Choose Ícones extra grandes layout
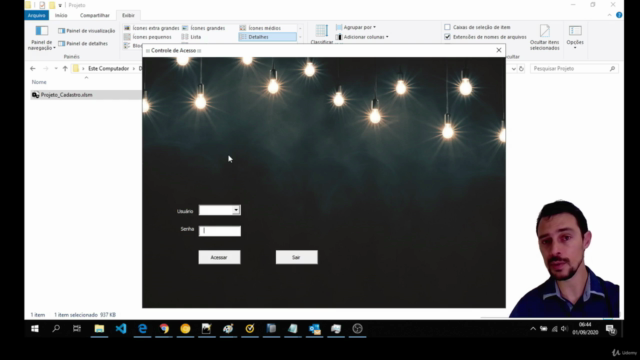This screenshot has width=640, height=360. [151, 28]
